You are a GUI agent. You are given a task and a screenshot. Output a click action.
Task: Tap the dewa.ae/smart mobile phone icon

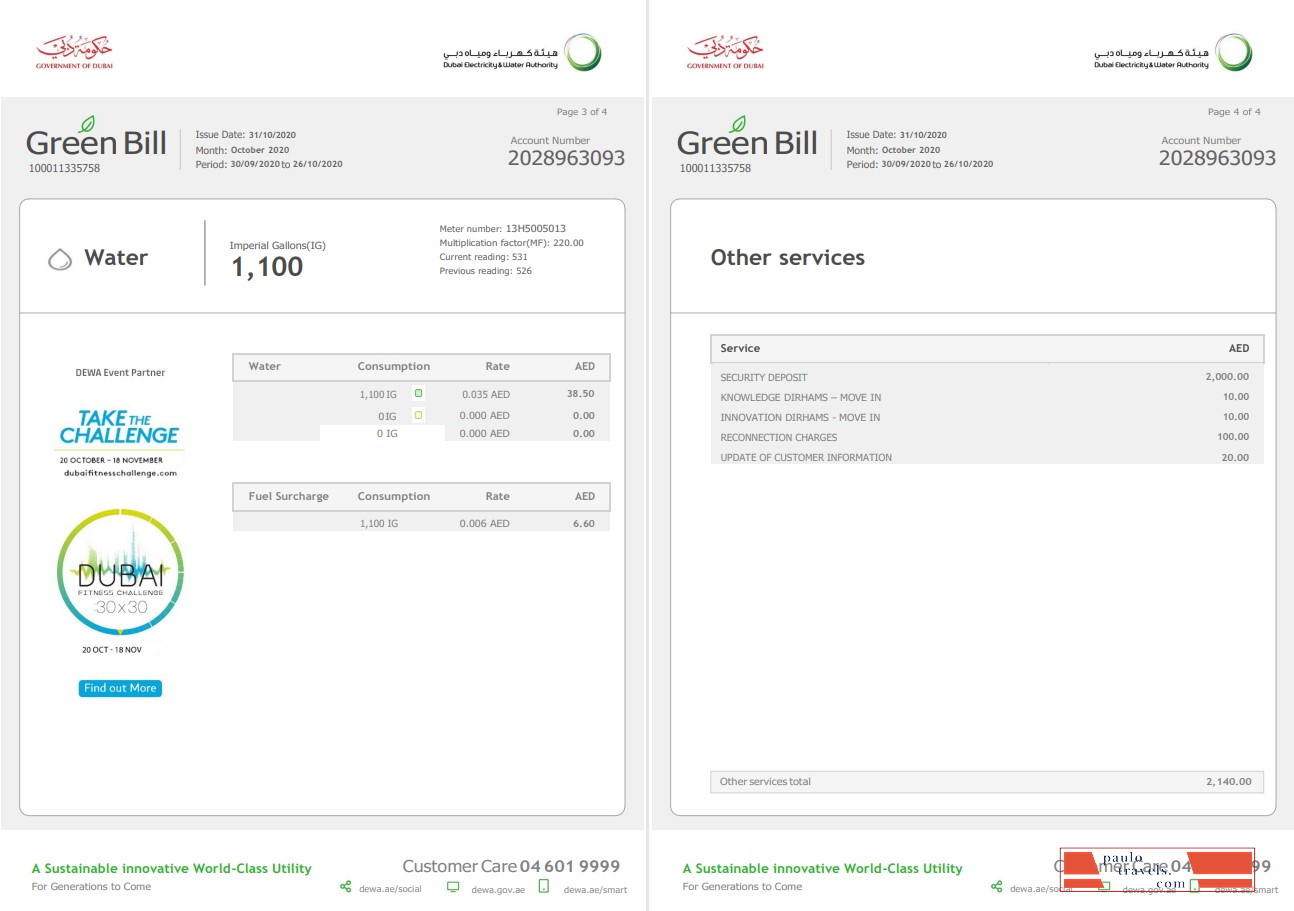[543, 887]
